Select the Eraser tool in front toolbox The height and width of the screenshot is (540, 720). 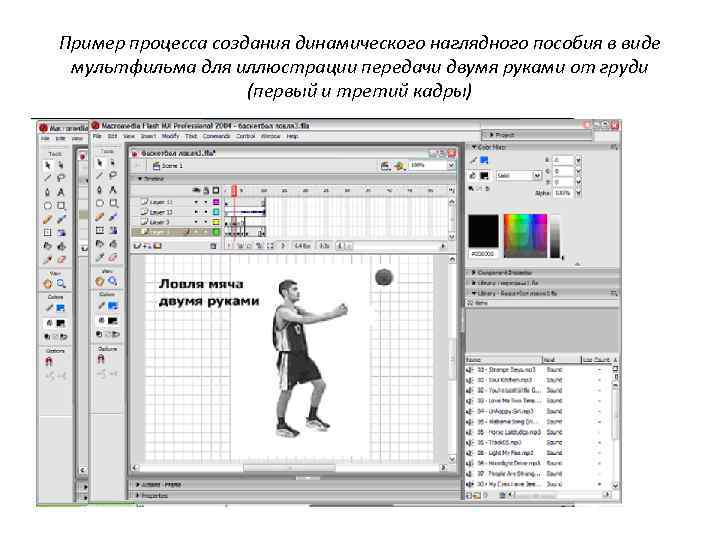point(113,257)
